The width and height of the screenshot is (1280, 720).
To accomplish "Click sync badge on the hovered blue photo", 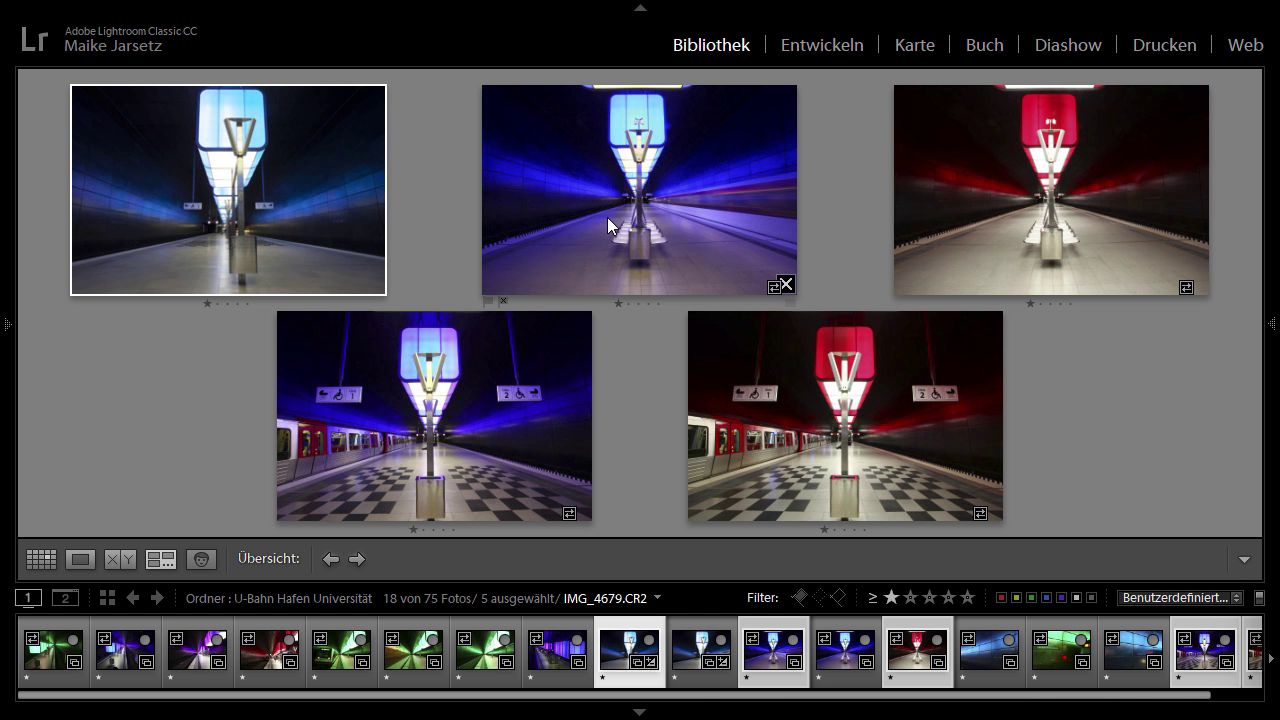I will coord(773,288).
